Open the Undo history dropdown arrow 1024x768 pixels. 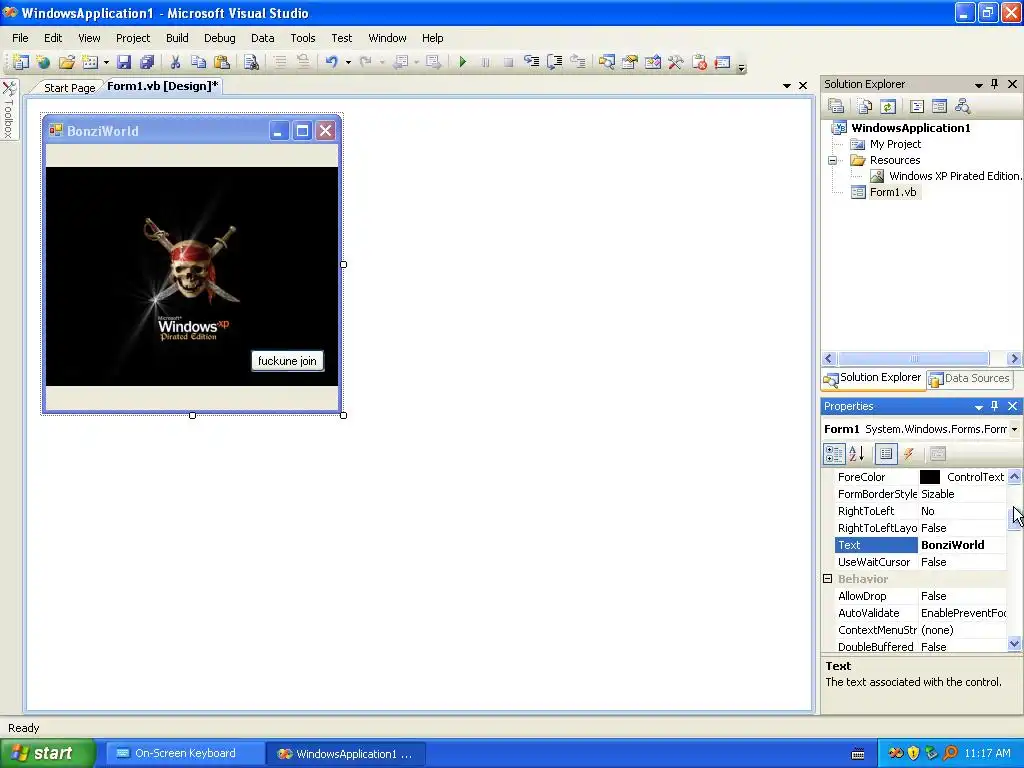(348, 63)
